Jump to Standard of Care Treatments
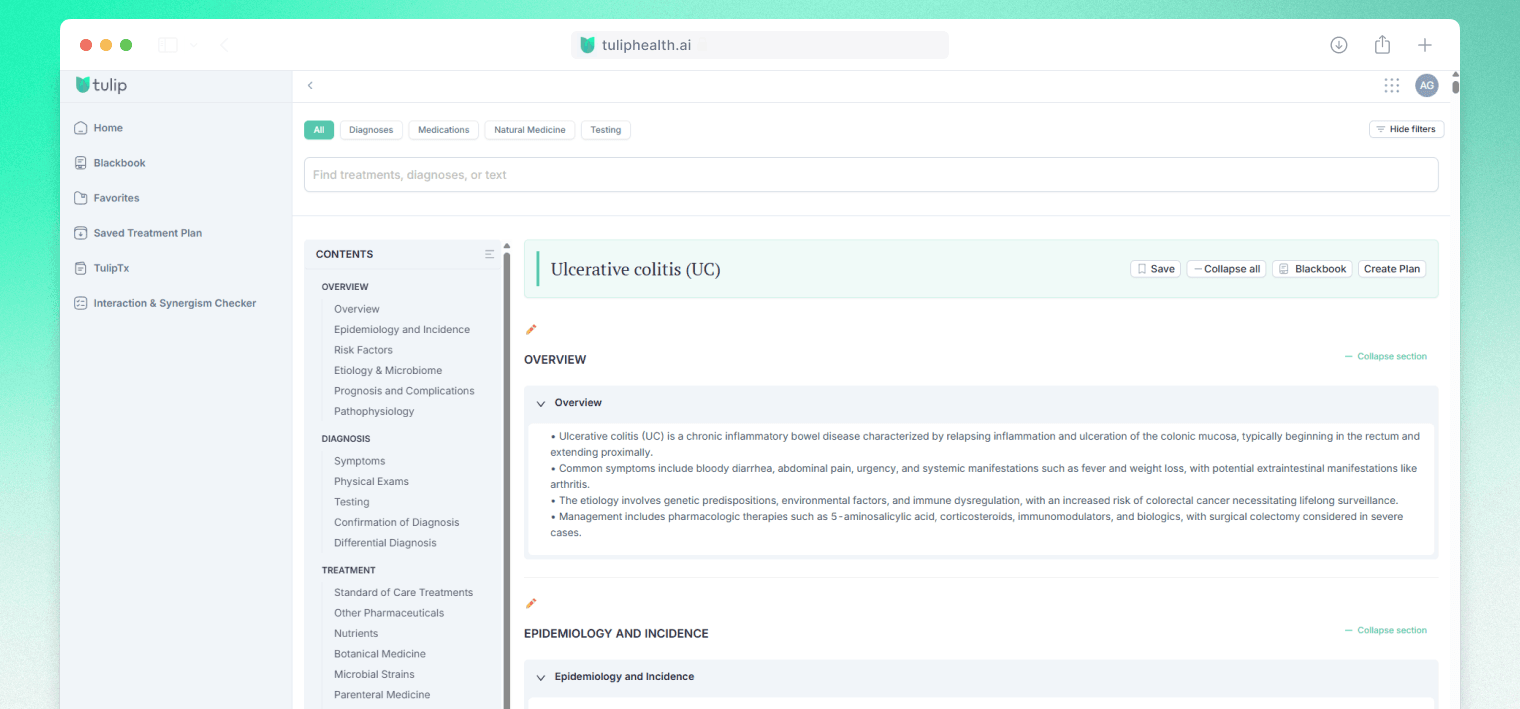1520x709 pixels. (403, 593)
